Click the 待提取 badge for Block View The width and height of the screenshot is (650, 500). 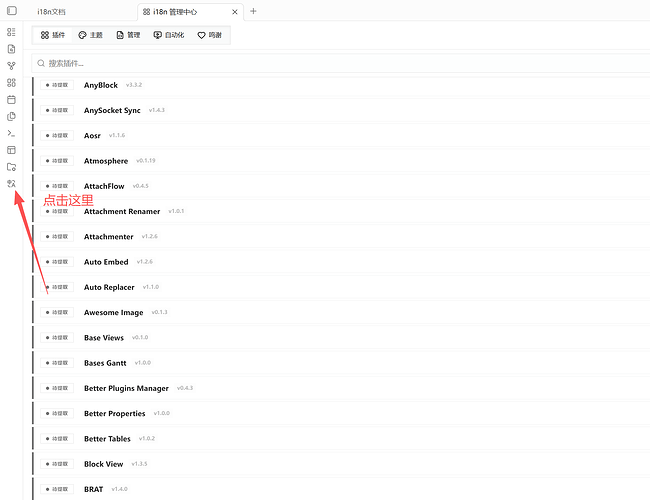pyautogui.click(x=57, y=464)
